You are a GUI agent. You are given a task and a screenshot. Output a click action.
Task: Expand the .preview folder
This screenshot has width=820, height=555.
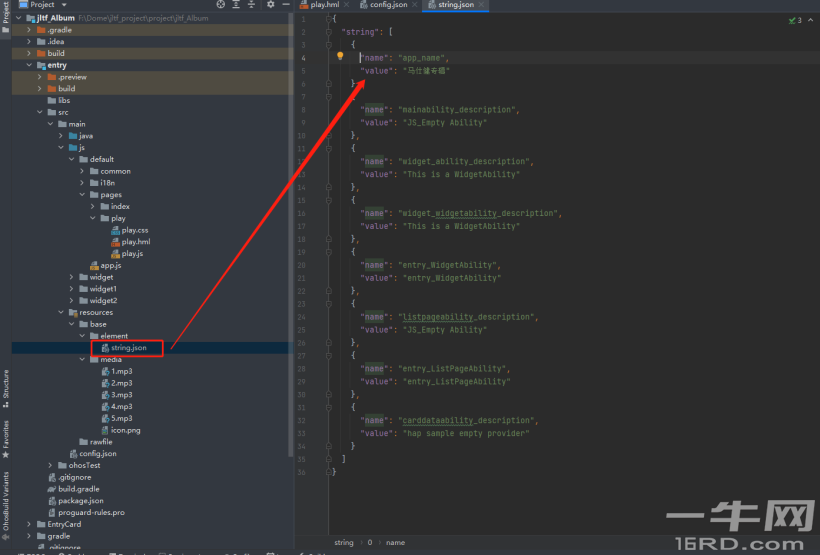pyautogui.click(x=40, y=77)
